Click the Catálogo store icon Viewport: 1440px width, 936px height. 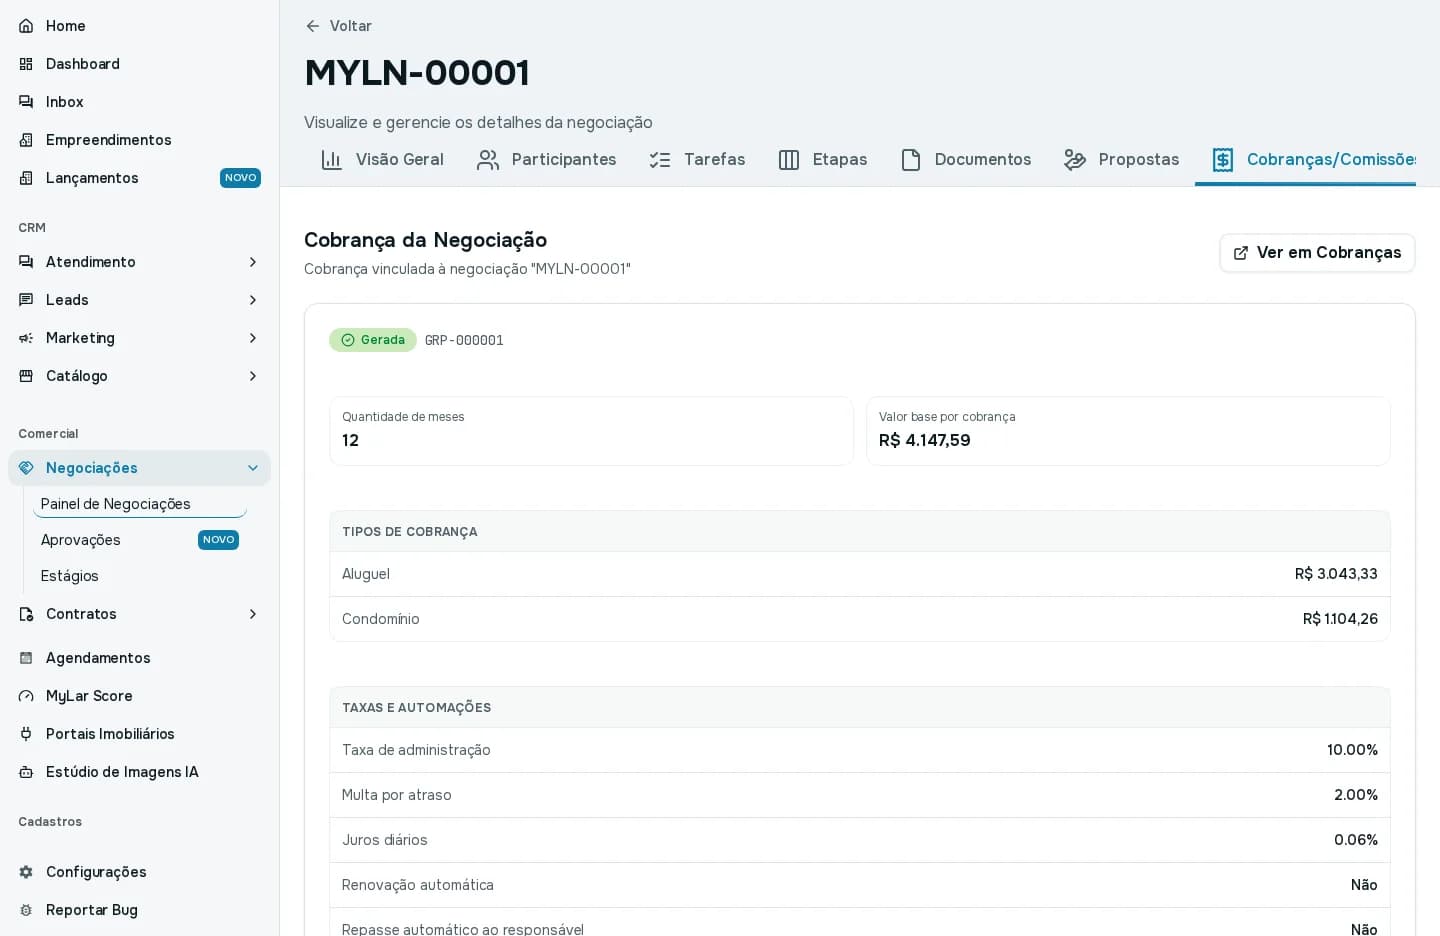point(26,376)
